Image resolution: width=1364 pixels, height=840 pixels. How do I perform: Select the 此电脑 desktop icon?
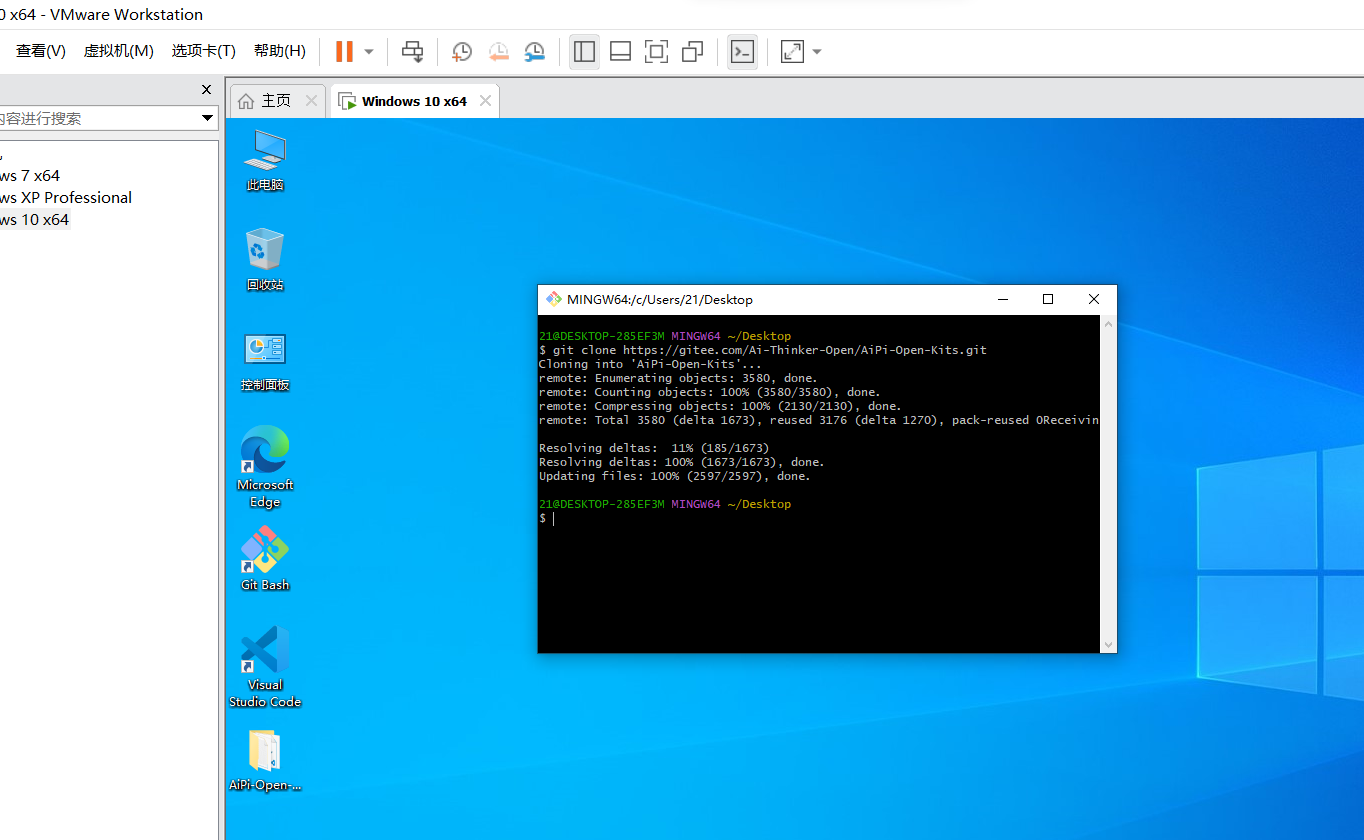265,160
